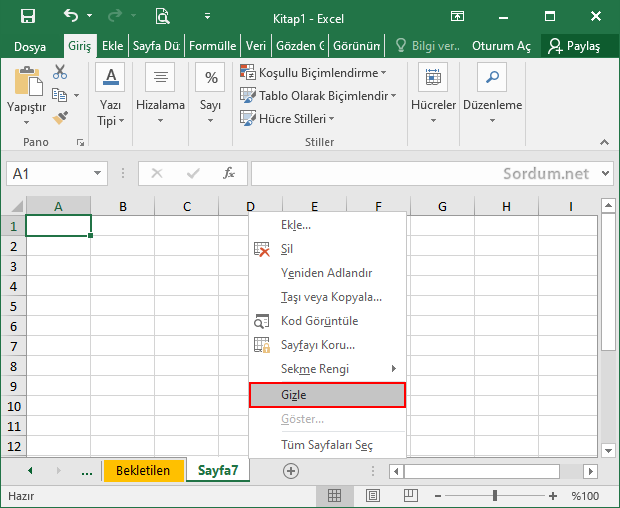Click the Cut scissors icon
Screen dimensions: 620x508
tap(60, 72)
